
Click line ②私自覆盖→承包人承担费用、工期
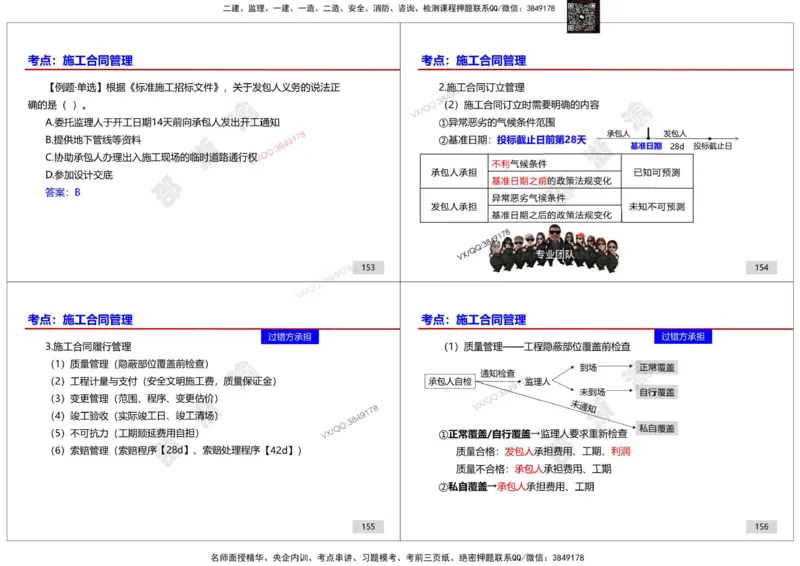click(x=516, y=487)
